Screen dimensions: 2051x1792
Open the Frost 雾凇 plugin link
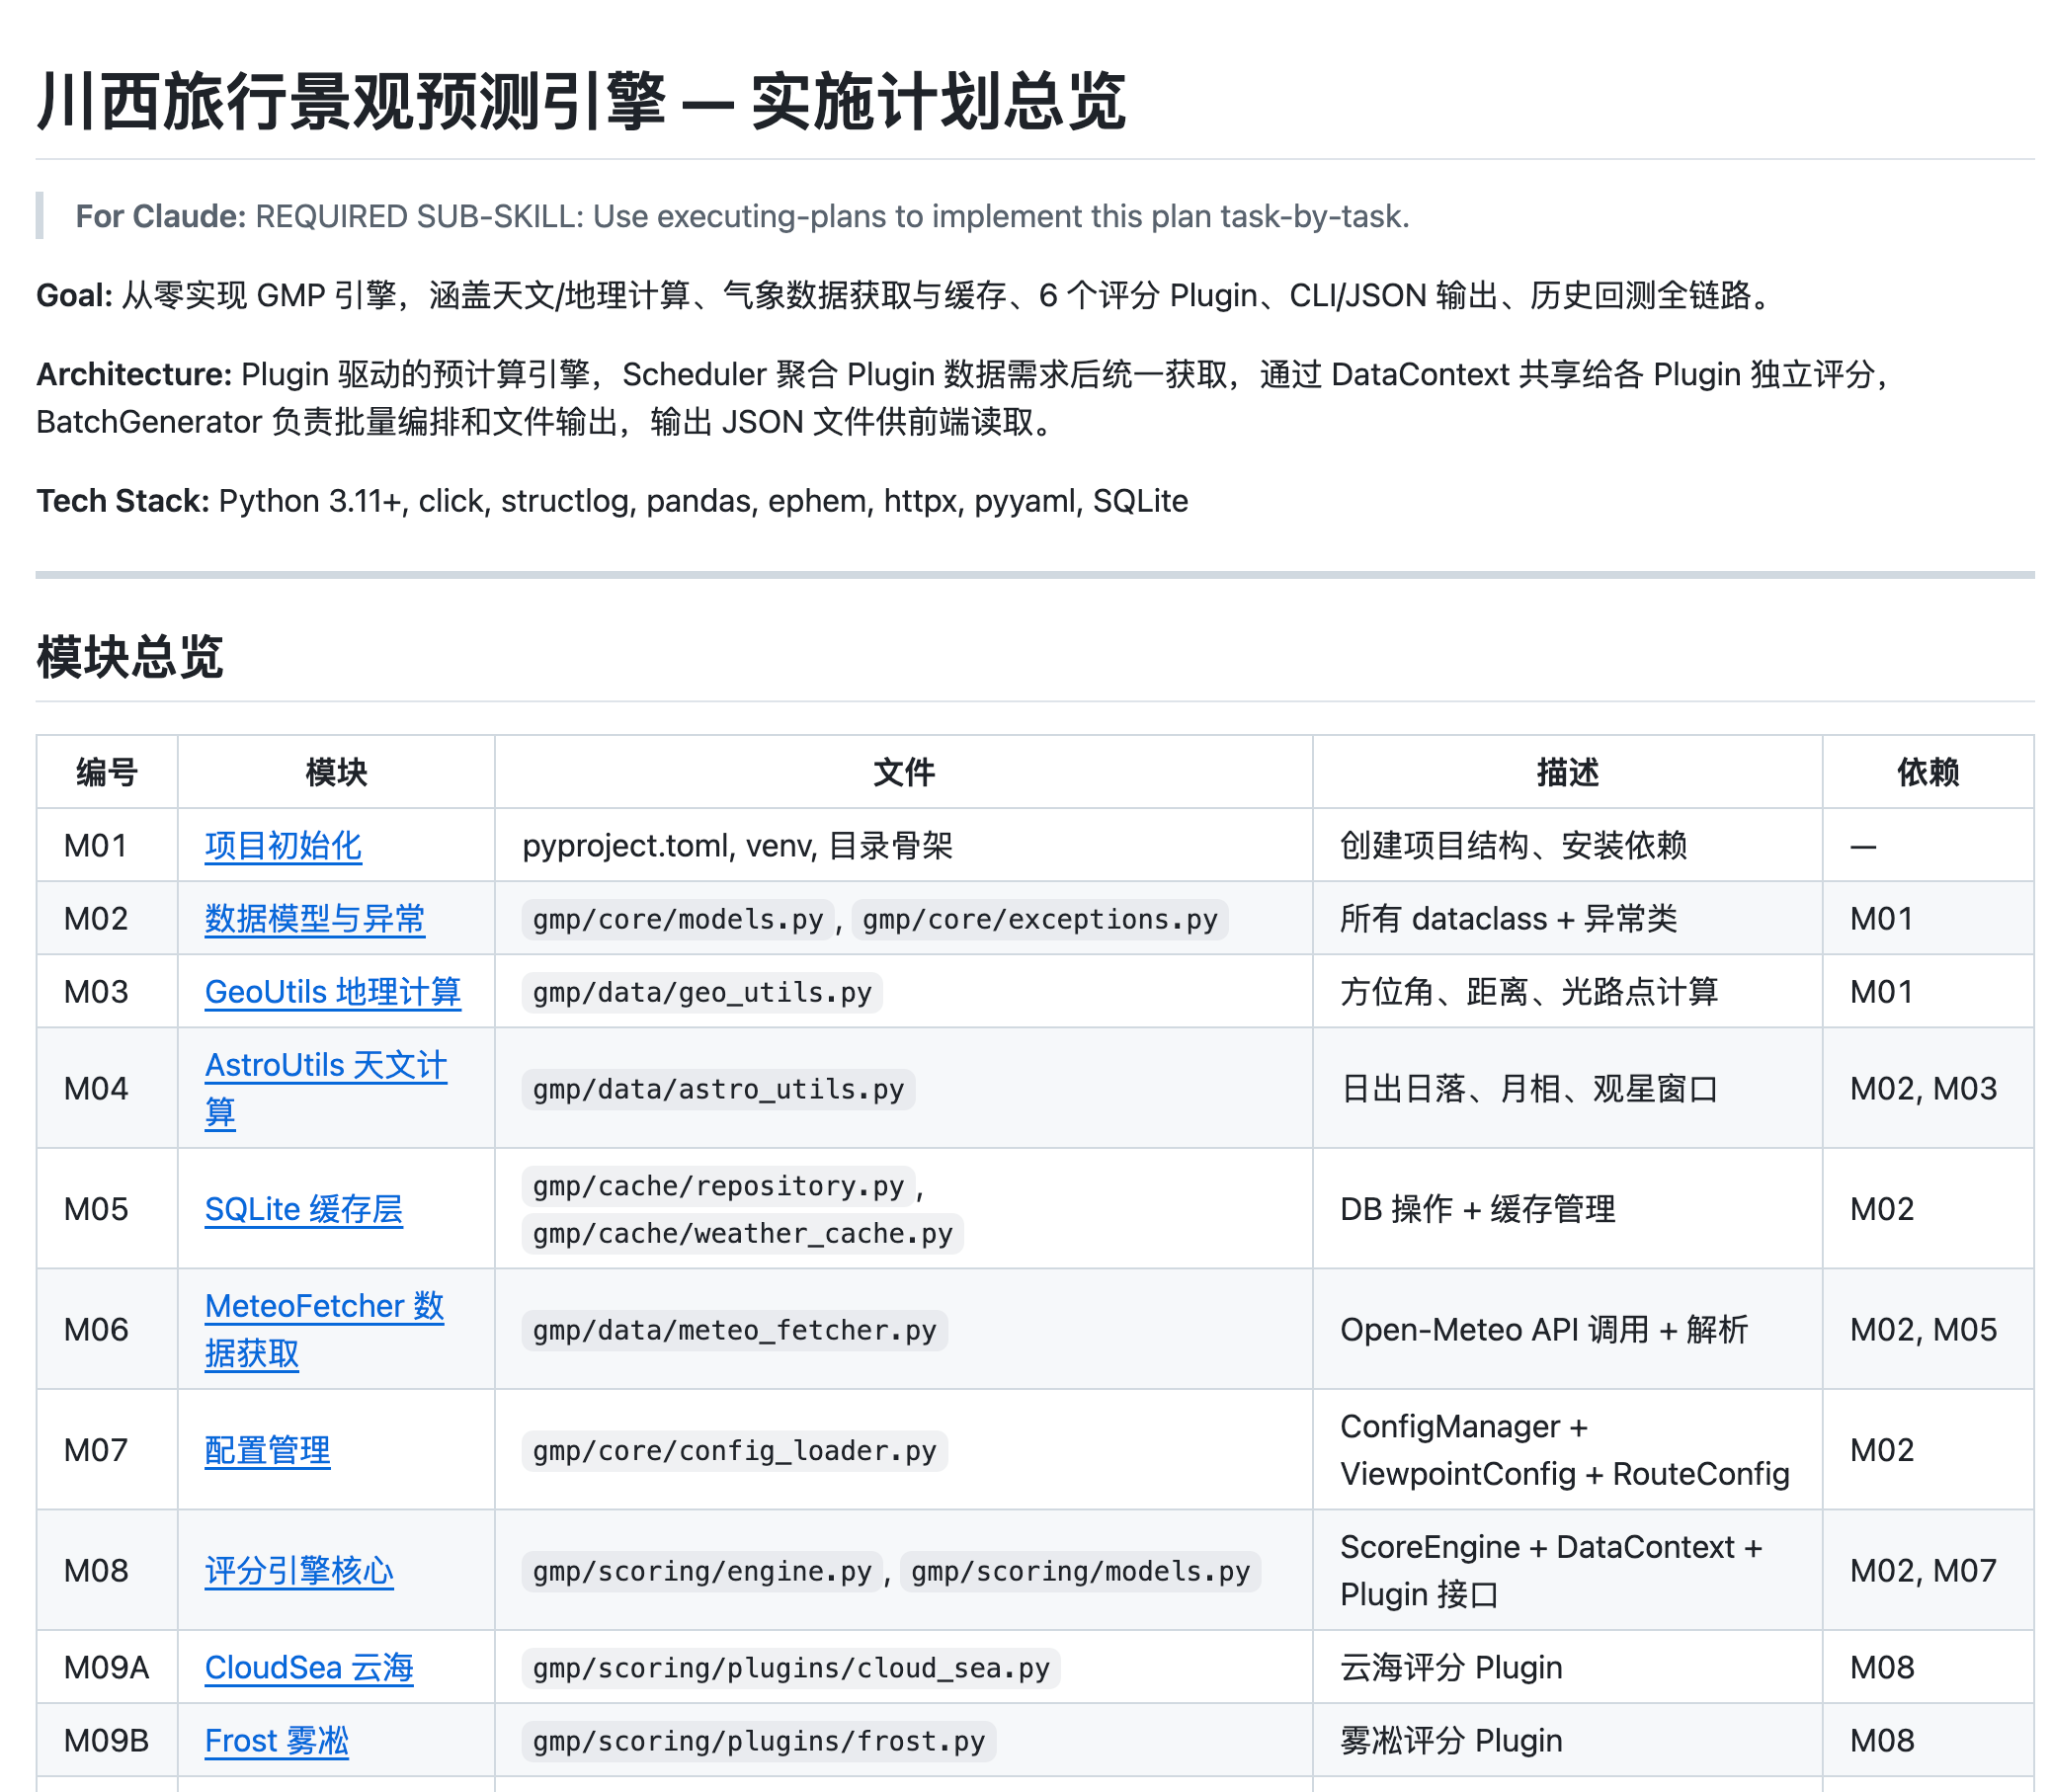[277, 1740]
